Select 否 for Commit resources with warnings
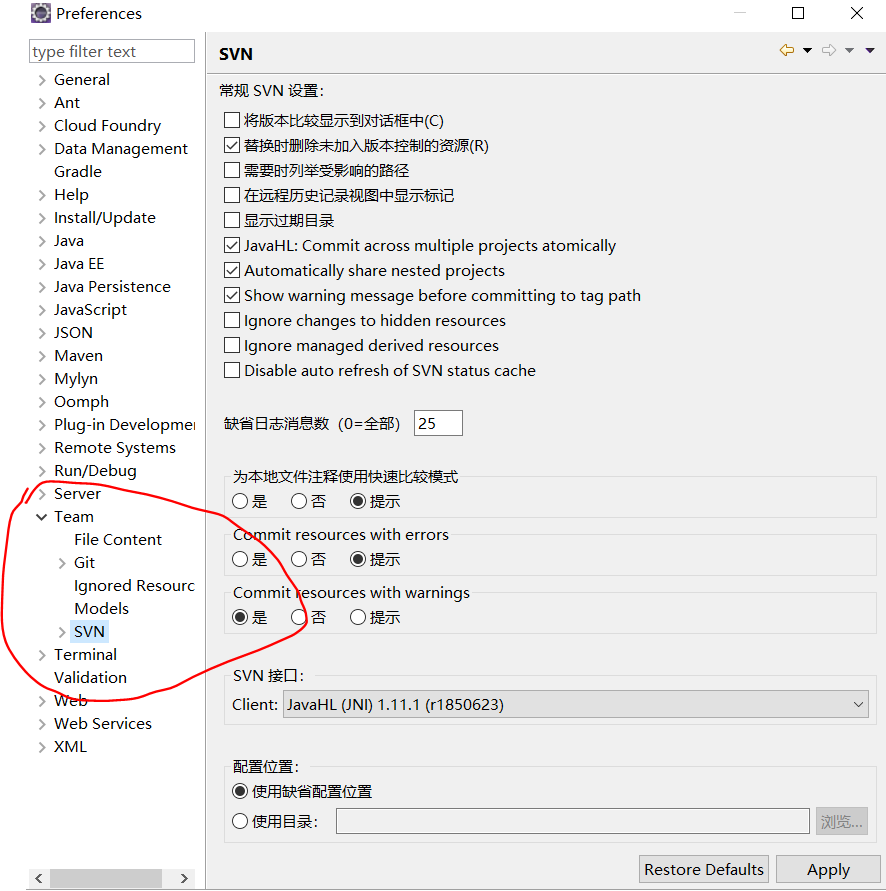This screenshot has height=891, width=886. 299,617
